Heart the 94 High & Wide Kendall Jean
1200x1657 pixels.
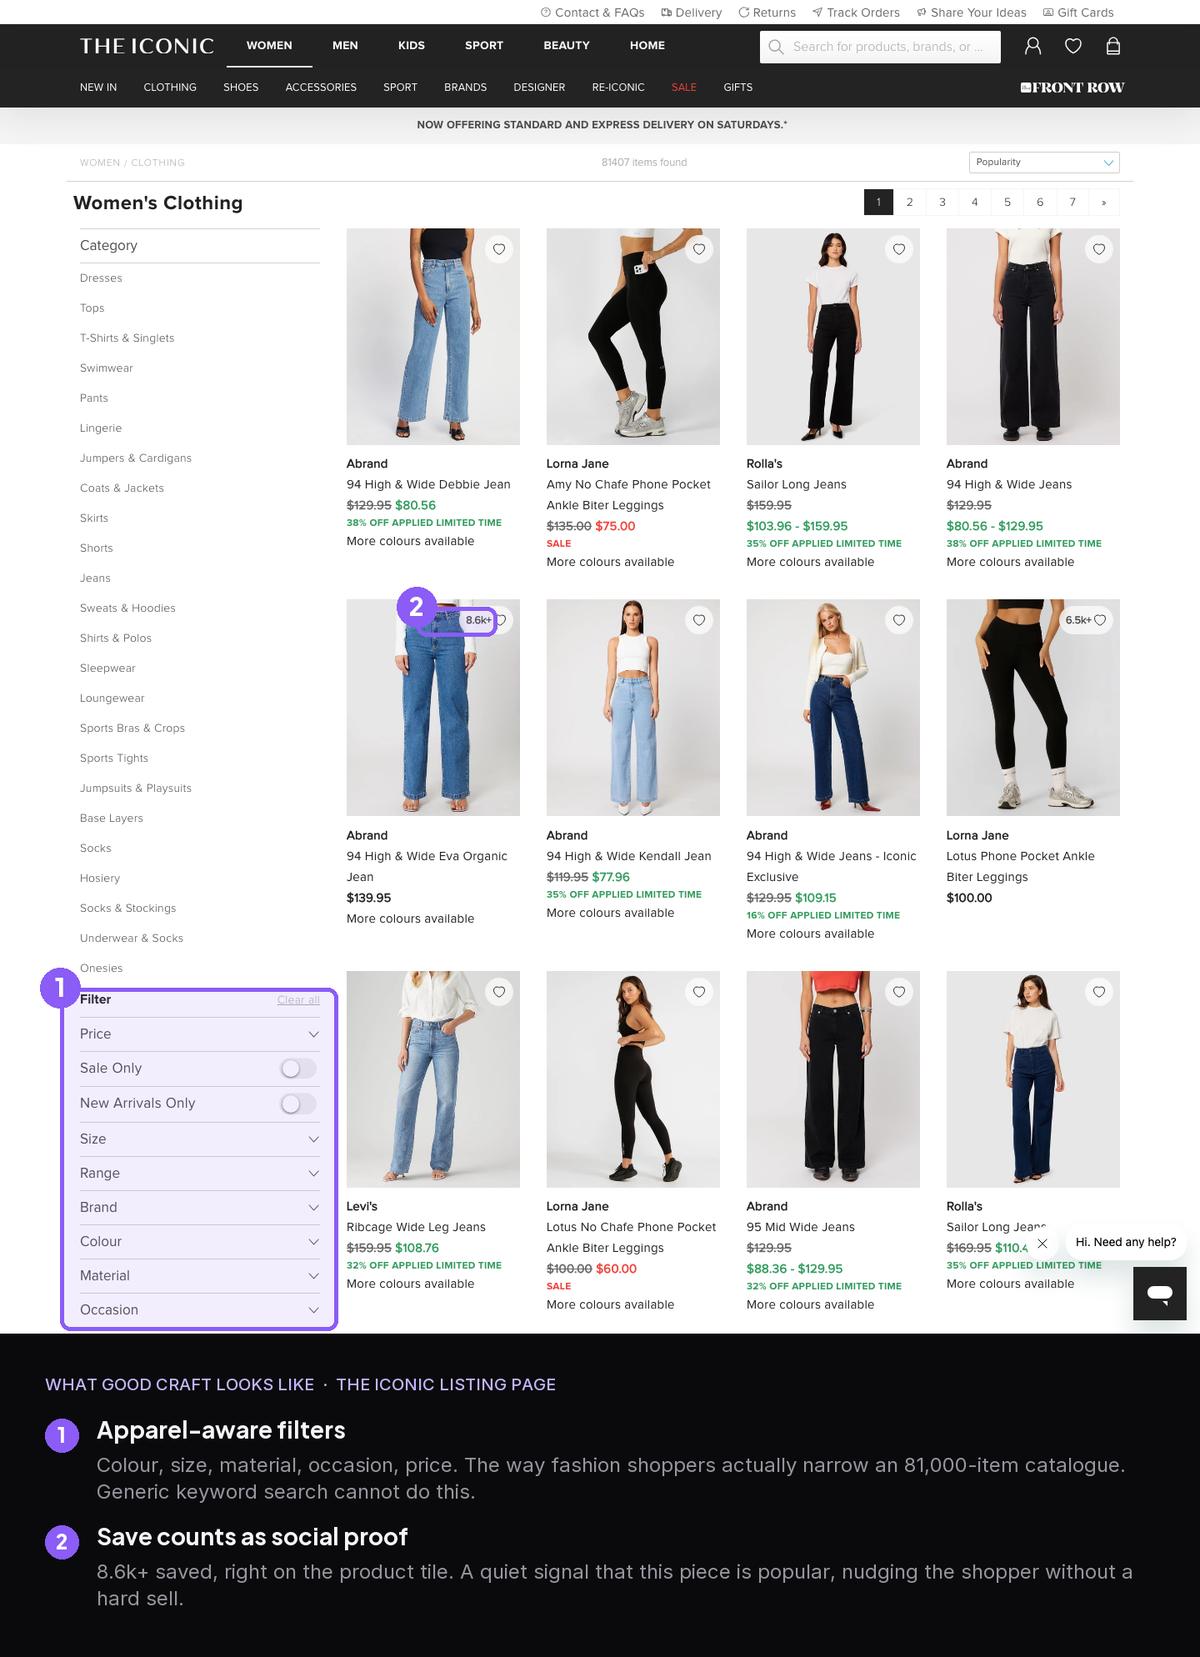699,620
